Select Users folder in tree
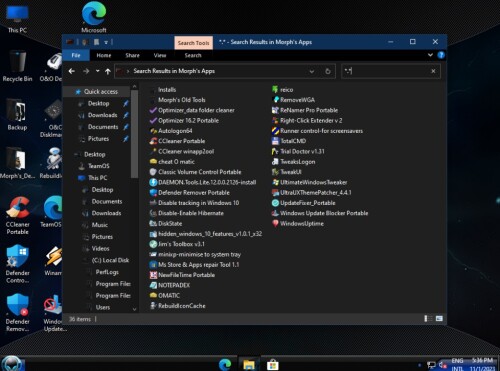This screenshot has height=371, width=500. point(98,307)
